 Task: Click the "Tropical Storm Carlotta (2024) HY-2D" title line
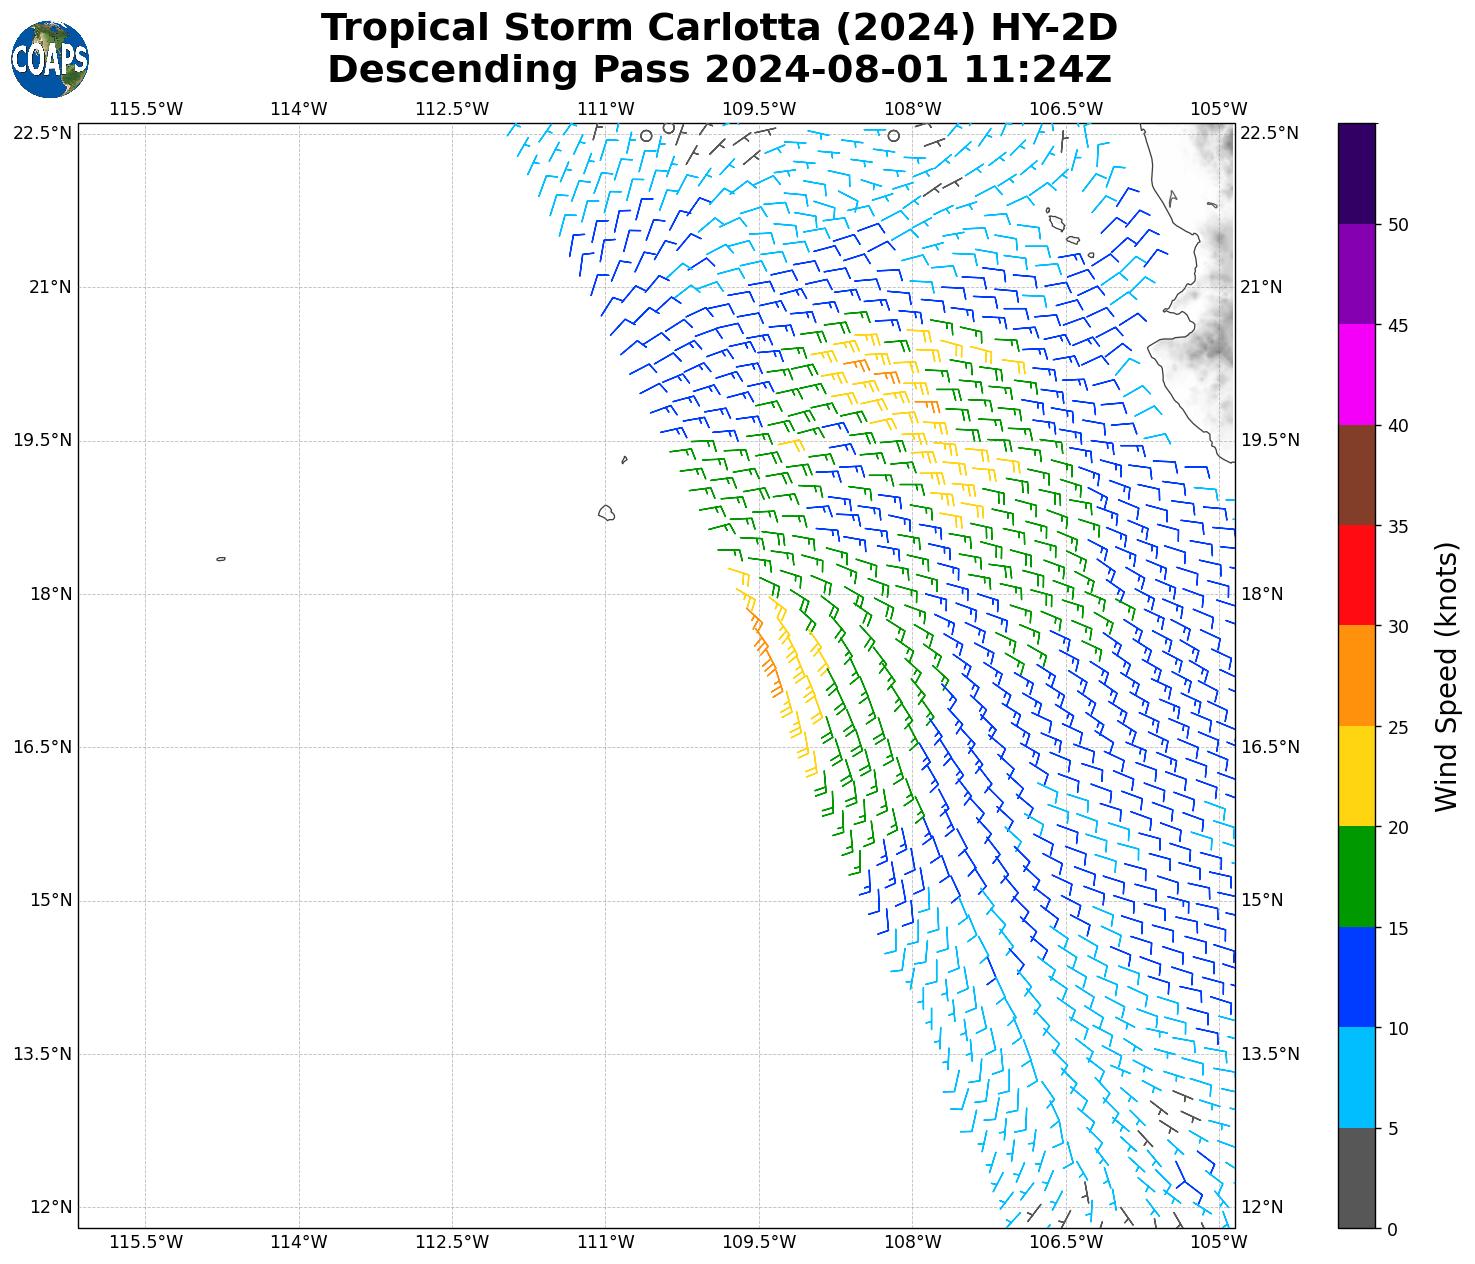pyautogui.click(x=718, y=28)
